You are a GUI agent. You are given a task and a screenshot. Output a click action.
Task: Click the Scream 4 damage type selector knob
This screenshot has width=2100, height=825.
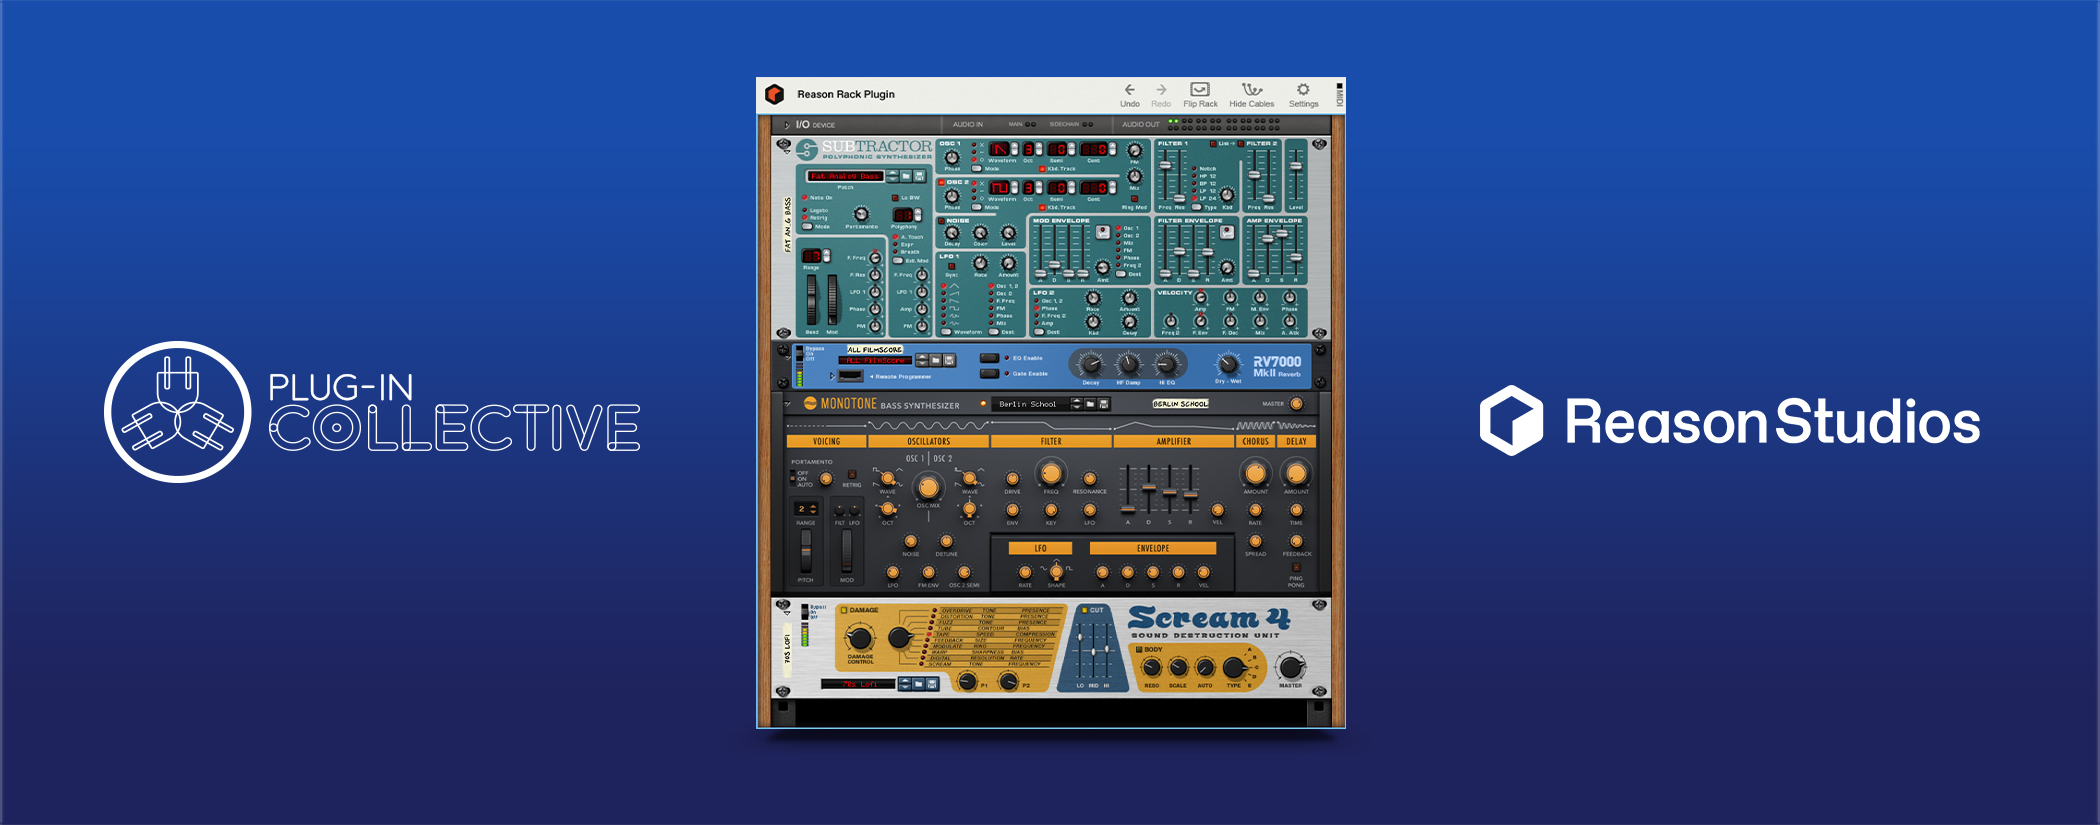point(901,638)
